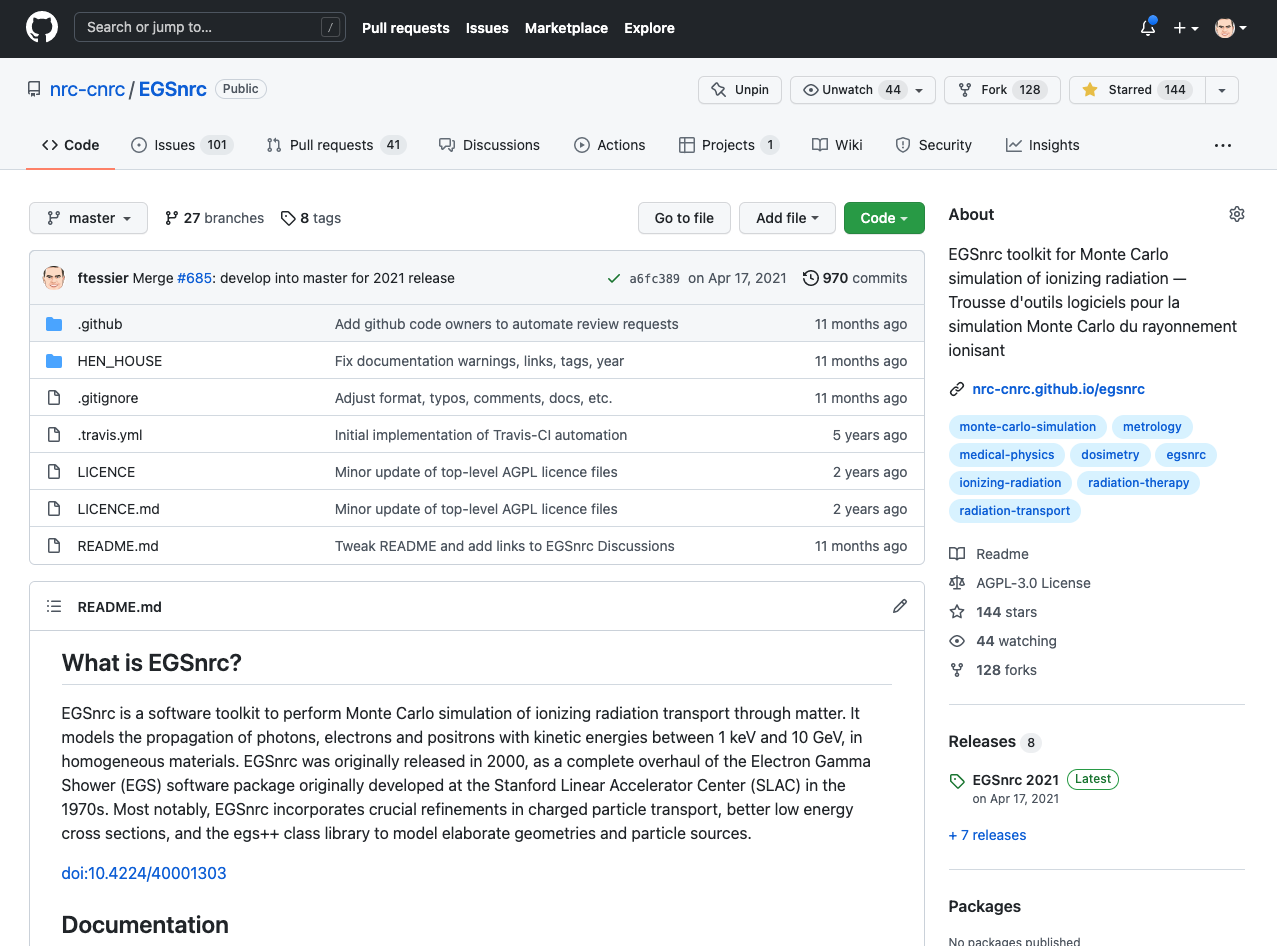Toggle the Starred button
Image resolution: width=1277 pixels, height=946 pixels.
1137,90
